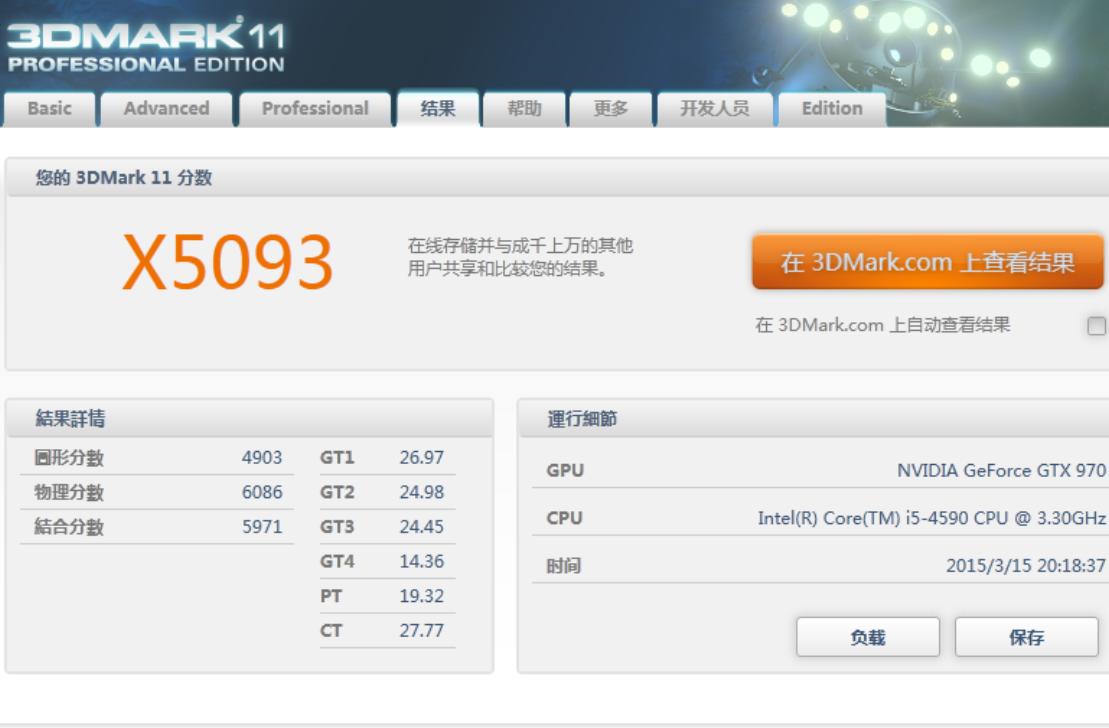The image size is (1109, 728).
Task: Click the 时间 row label
Action: pos(564,566)
